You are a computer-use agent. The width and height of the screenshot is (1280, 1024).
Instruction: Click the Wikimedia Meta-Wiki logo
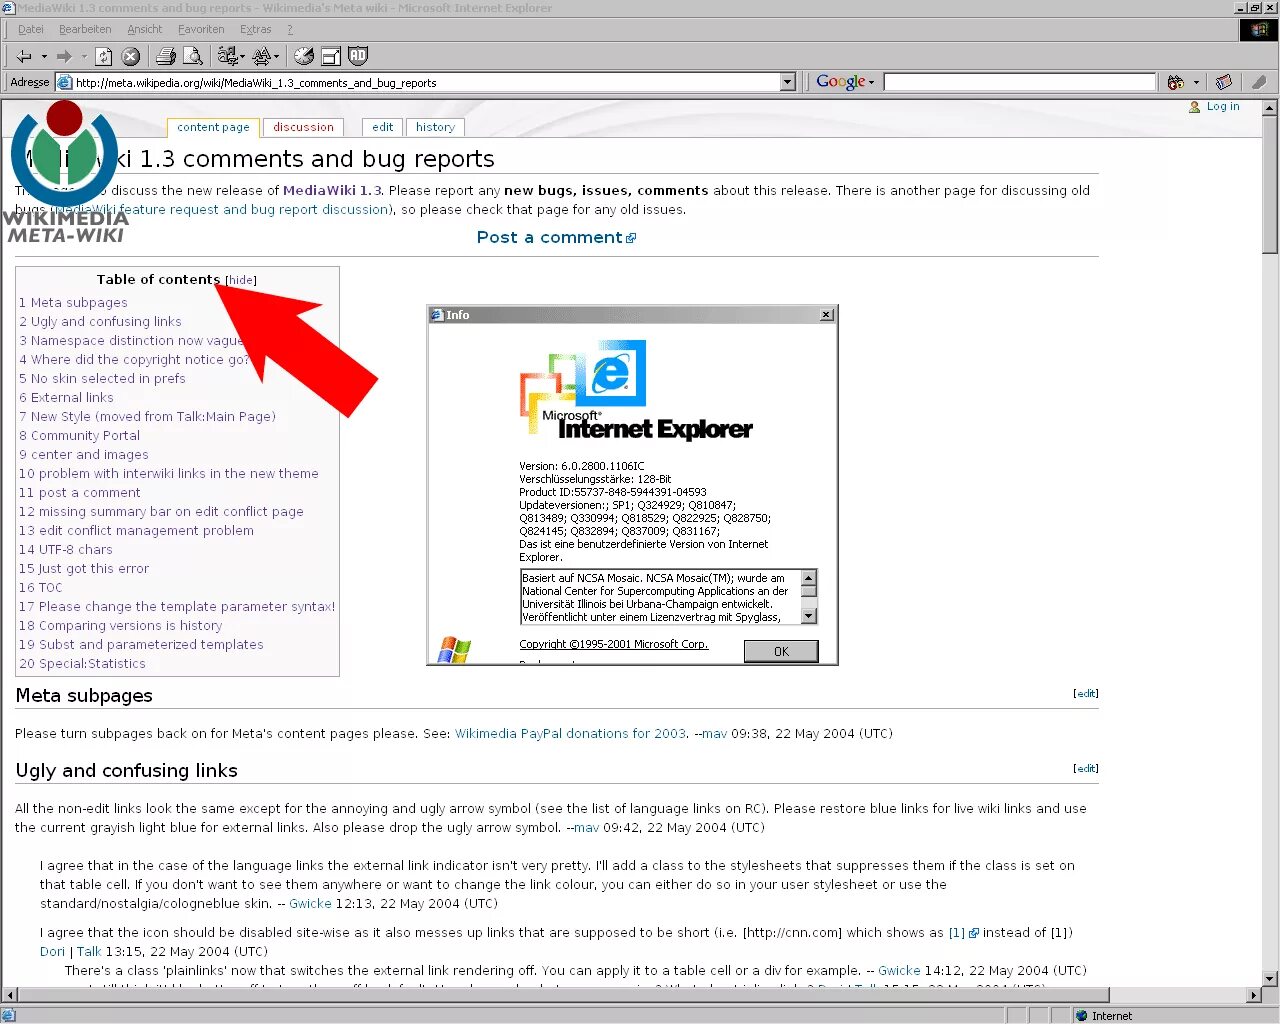pyautogui.click(x=66, y=172)
